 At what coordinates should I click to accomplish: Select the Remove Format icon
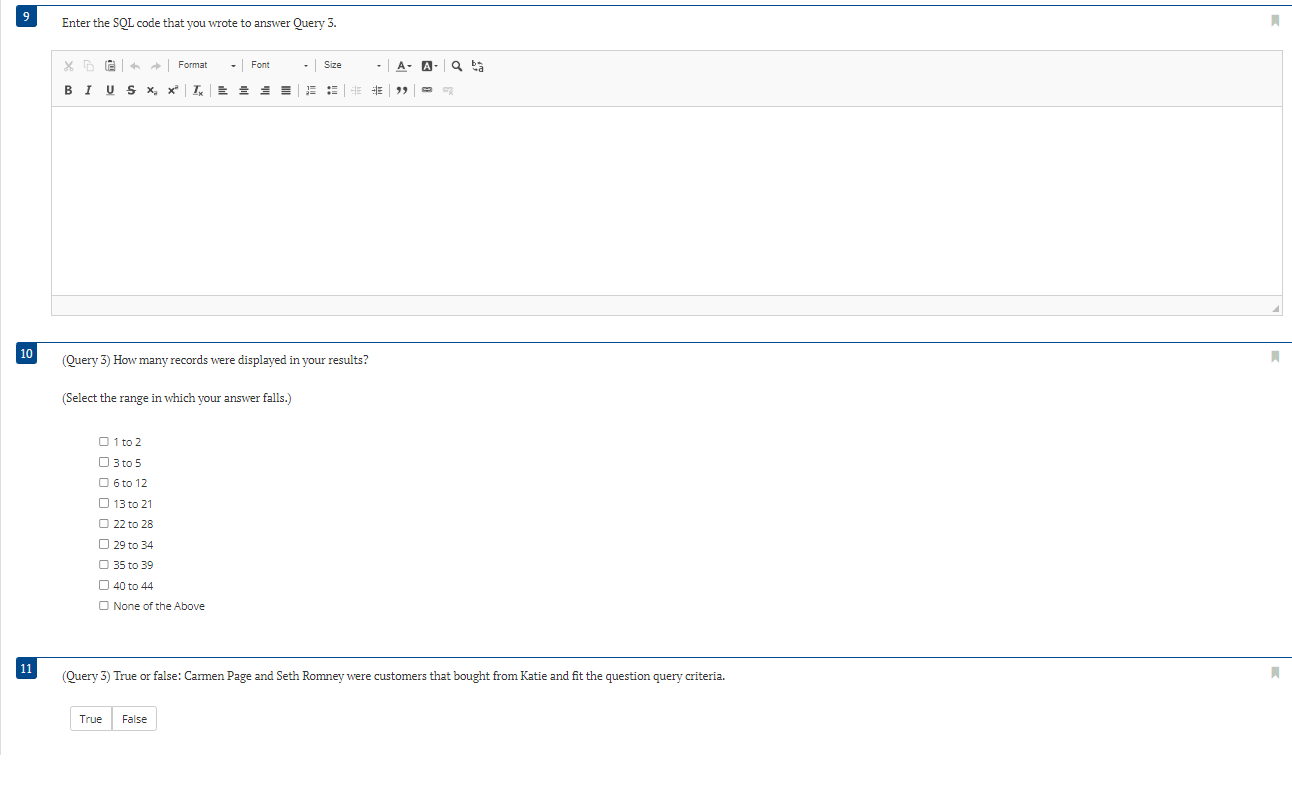point(197,90)
